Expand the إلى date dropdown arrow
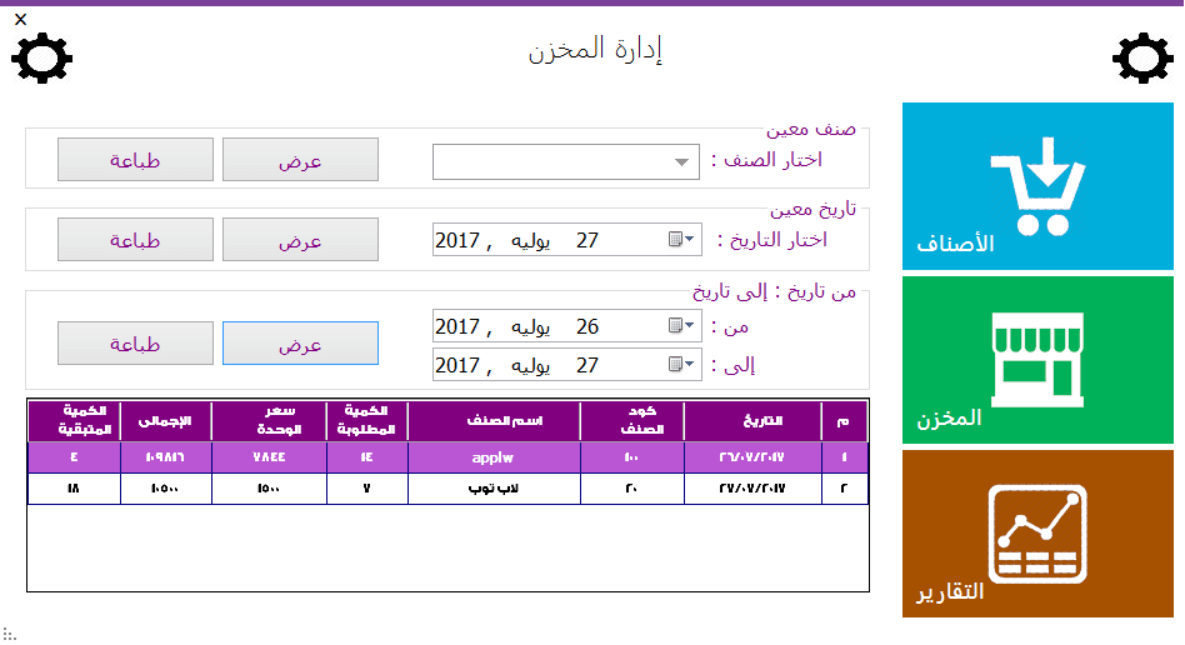This screenshot has height=645, width=1185. point(691,364)
